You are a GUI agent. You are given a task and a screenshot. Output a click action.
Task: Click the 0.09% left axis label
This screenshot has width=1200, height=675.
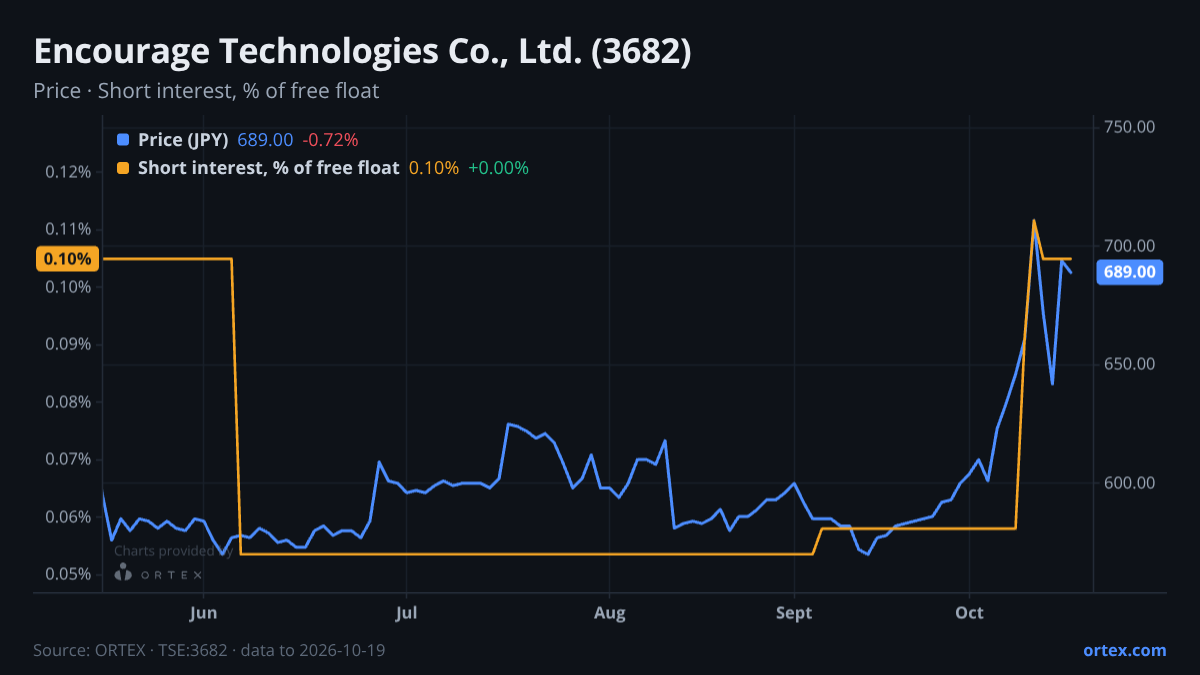[69, 344]
